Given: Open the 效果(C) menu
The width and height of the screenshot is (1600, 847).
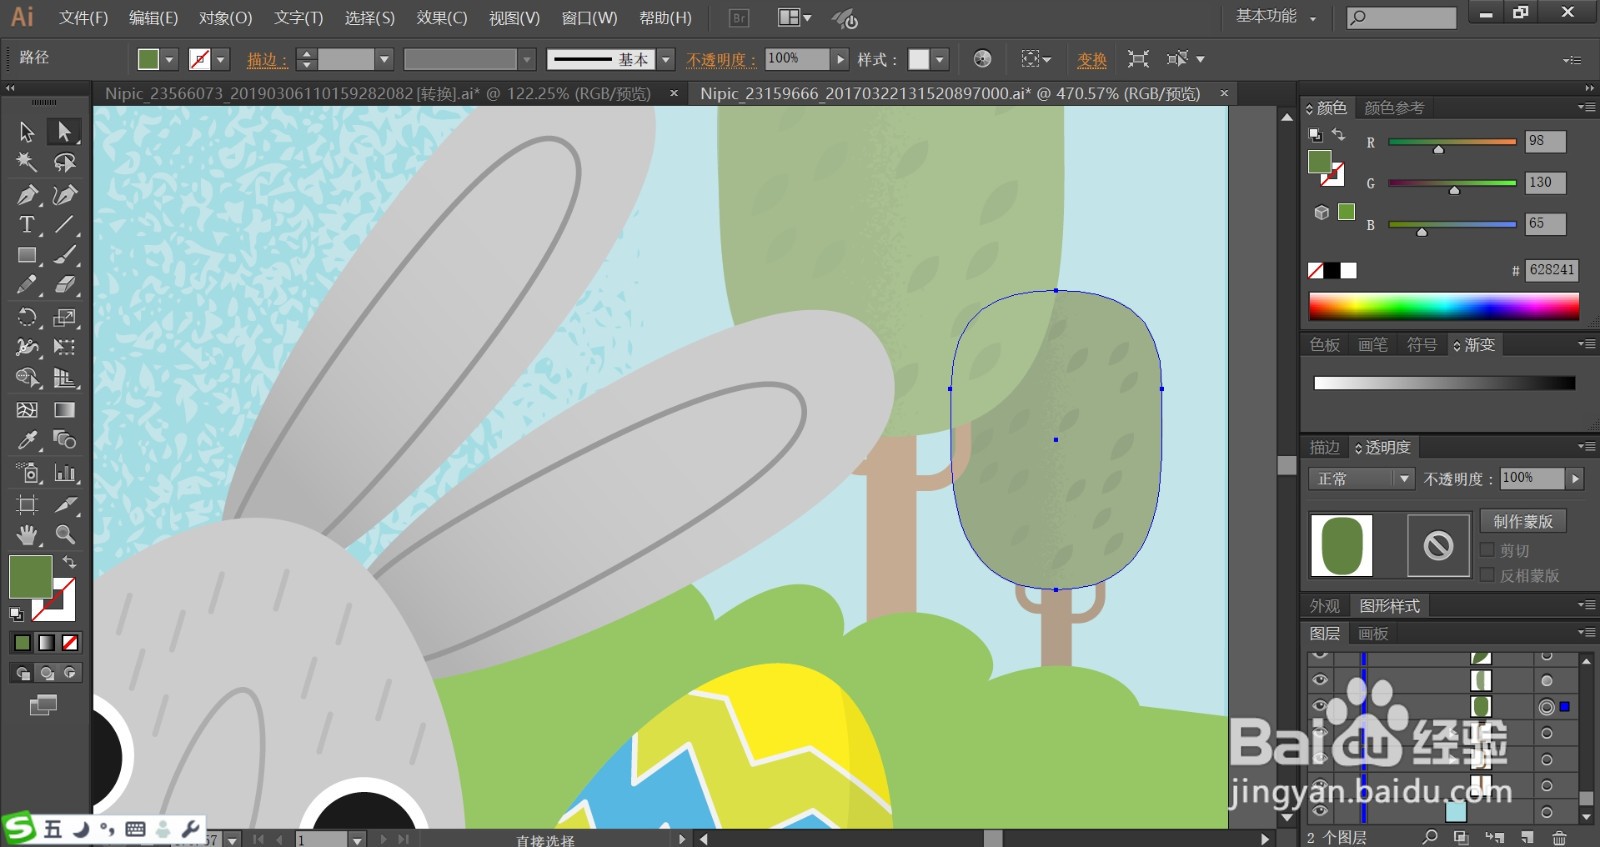Looking at the screenshot, I should [x=442, y=18].
